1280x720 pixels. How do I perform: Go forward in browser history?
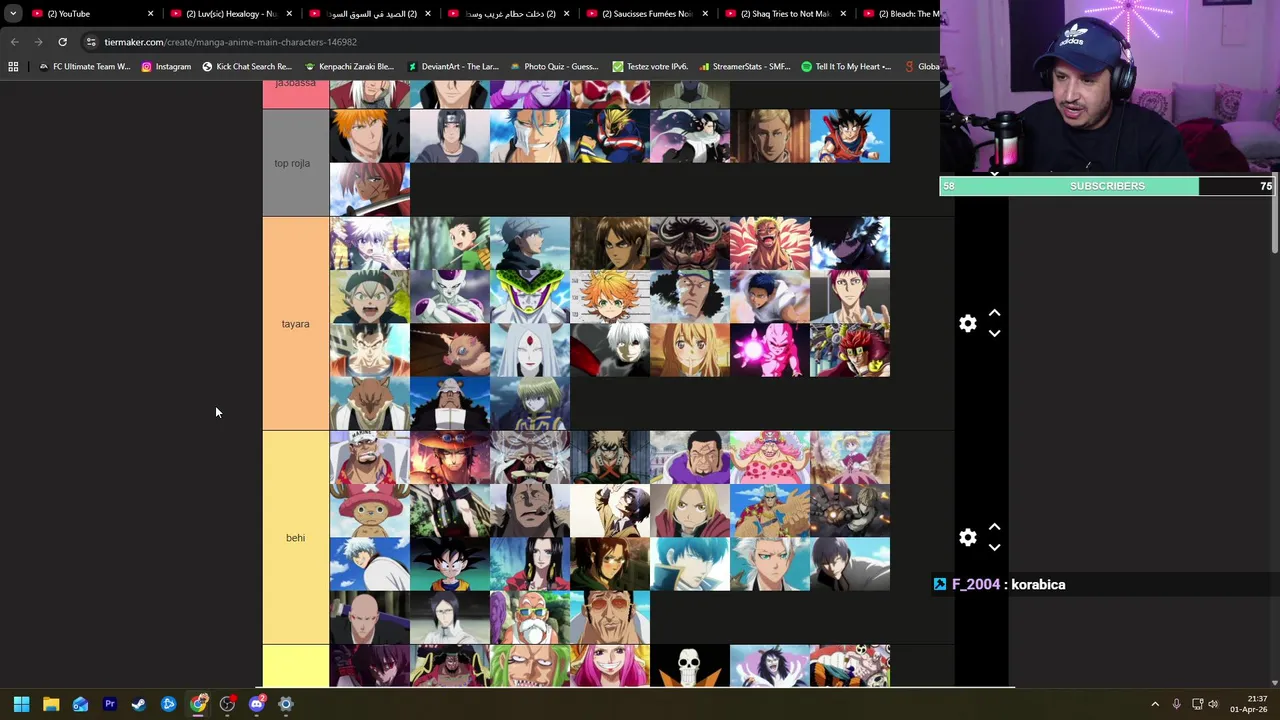click(x=38, y=42)
